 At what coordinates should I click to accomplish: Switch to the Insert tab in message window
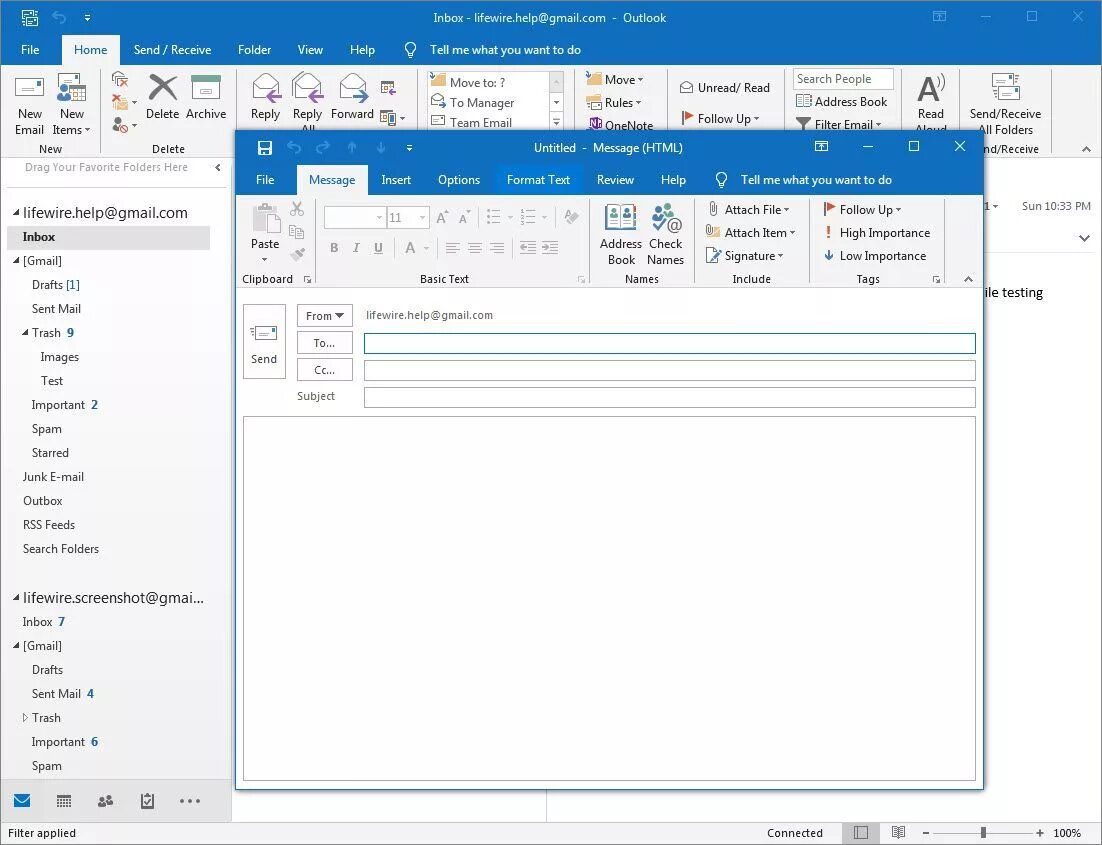pos(396,180)
